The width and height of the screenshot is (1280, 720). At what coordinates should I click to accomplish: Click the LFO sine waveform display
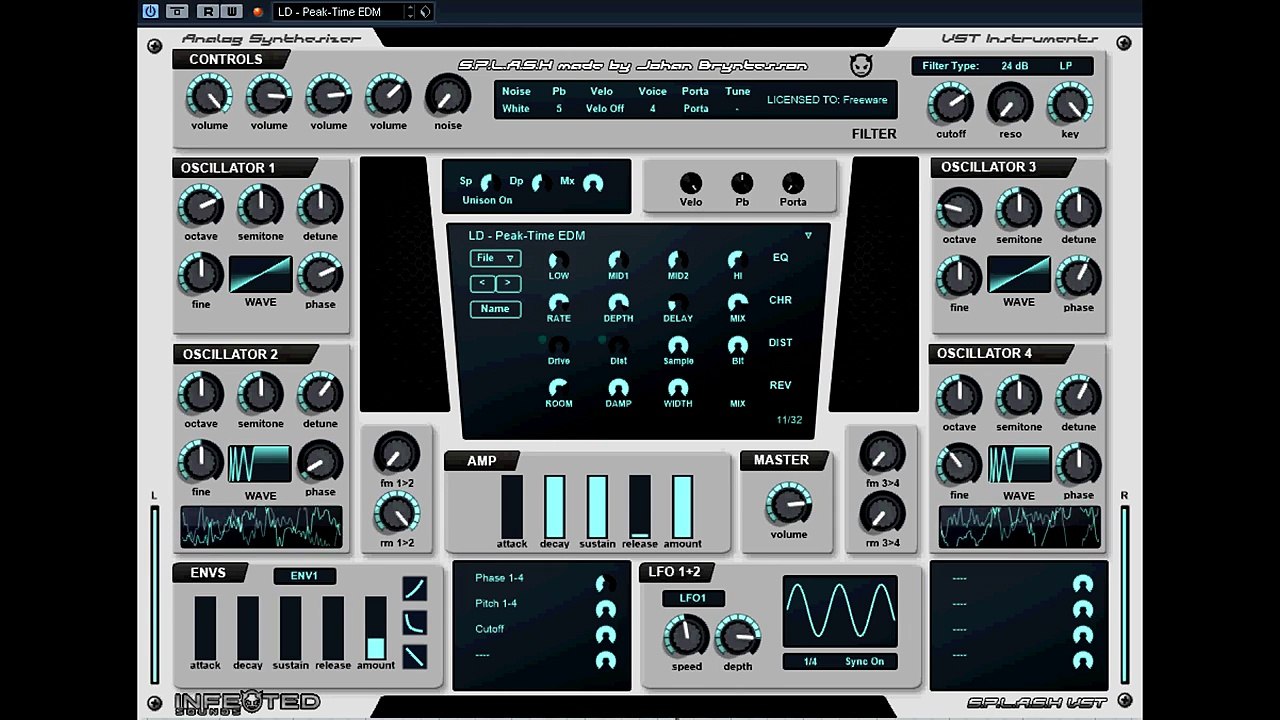pyautogui.click(x=840, y=610)
